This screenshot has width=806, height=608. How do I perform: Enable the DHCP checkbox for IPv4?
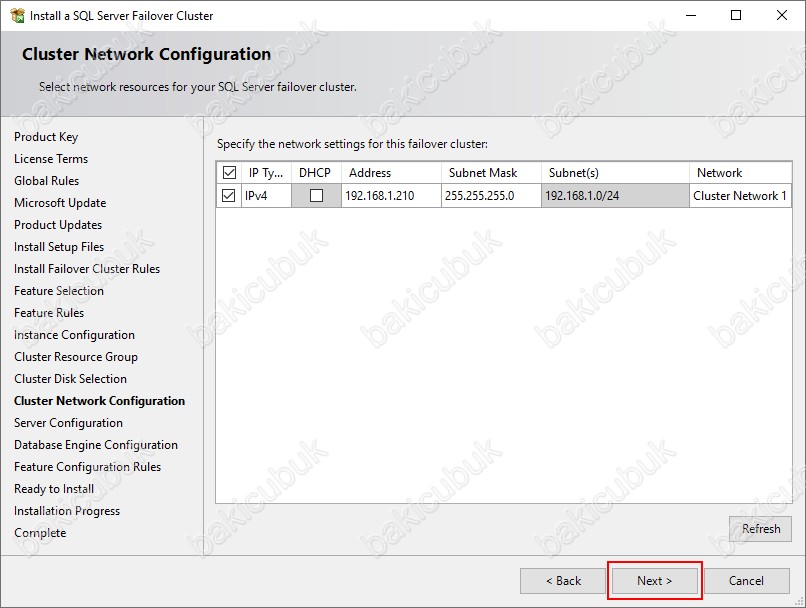(317, 195)
